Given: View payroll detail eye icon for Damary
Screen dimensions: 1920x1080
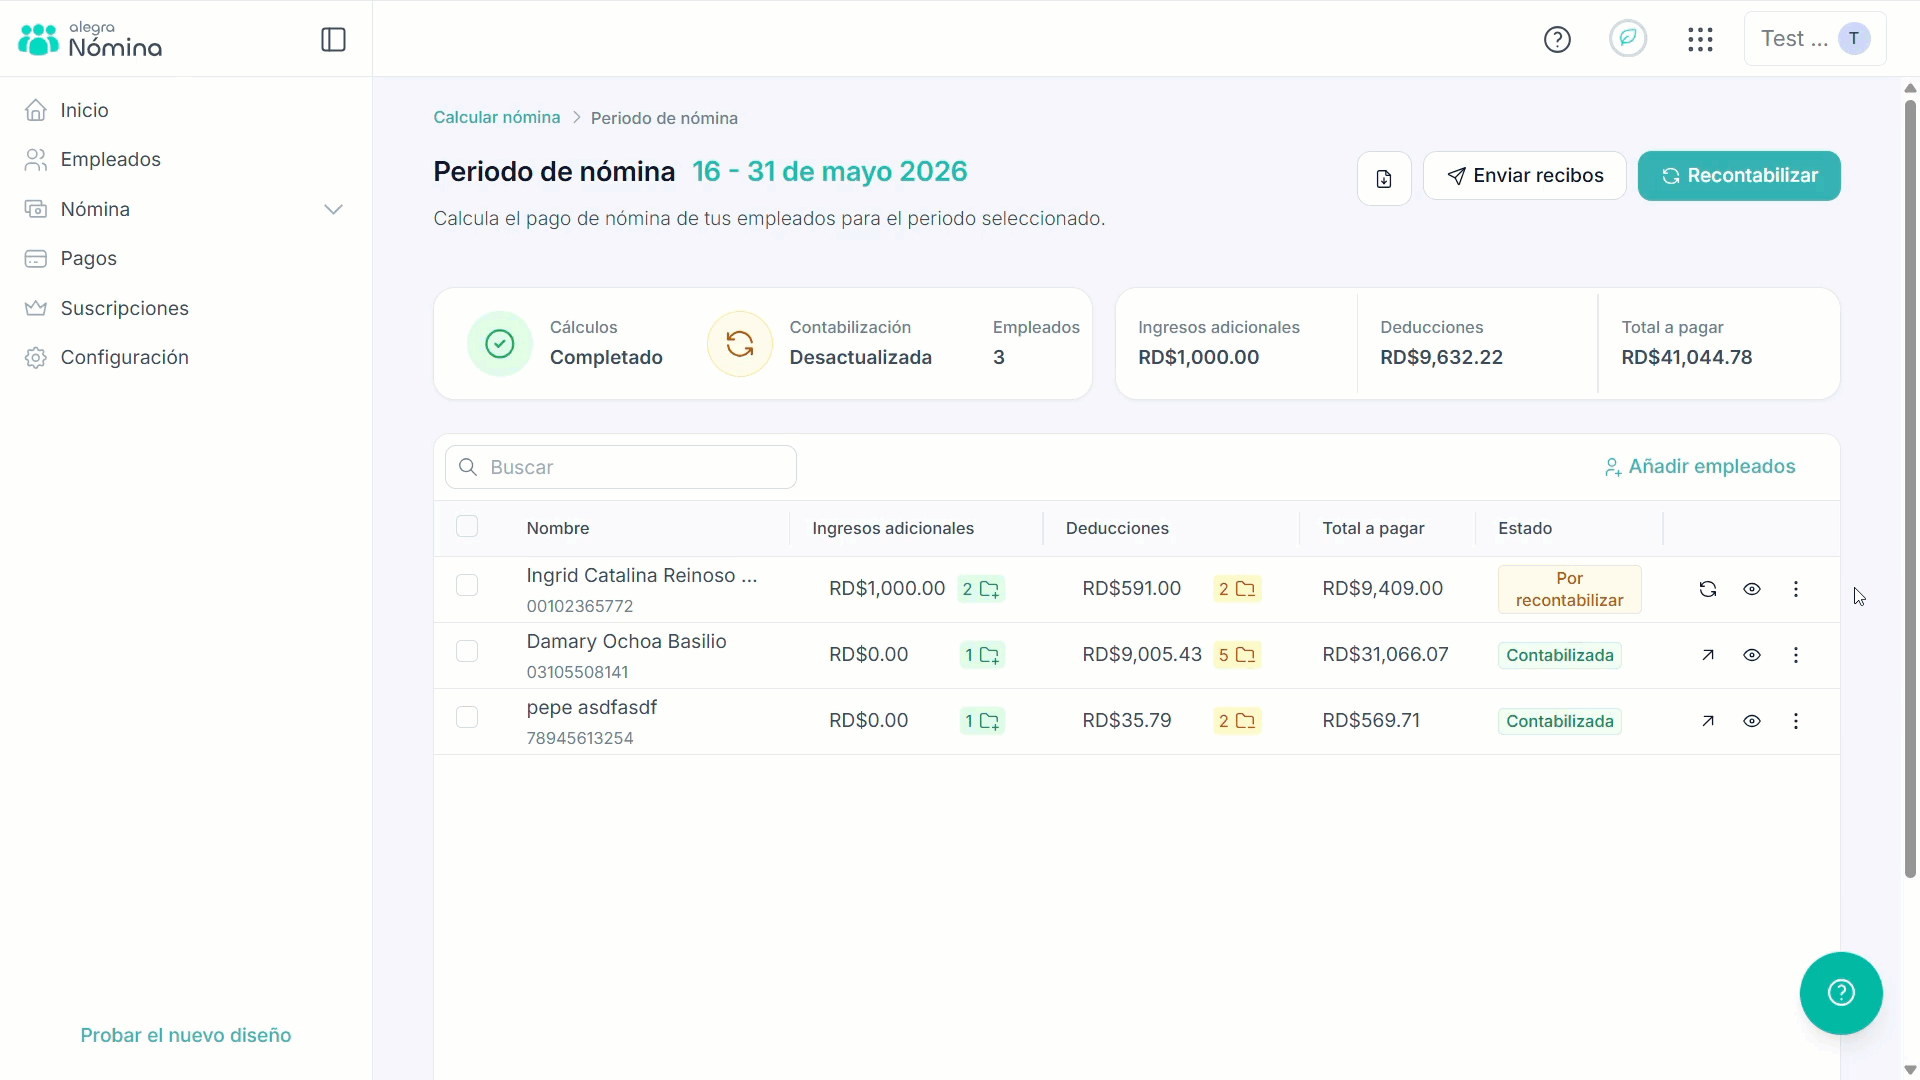Looking at the screenshot, I should click(x=1752, y=655).
